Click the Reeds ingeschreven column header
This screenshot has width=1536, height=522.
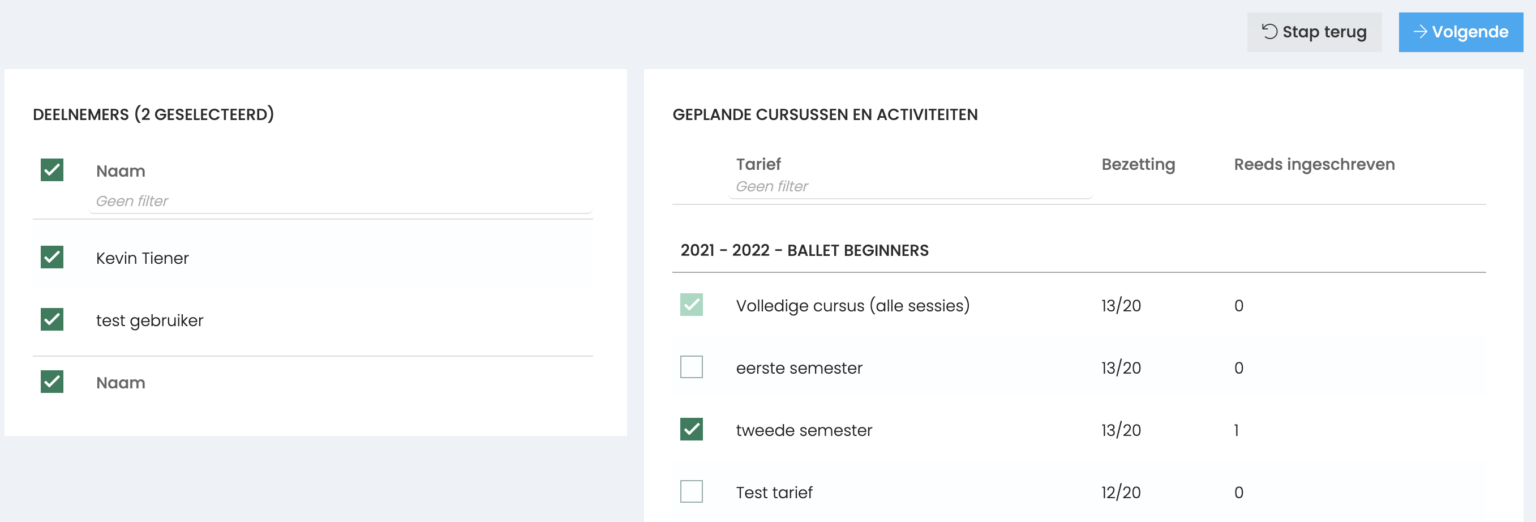click(1314, 164)
